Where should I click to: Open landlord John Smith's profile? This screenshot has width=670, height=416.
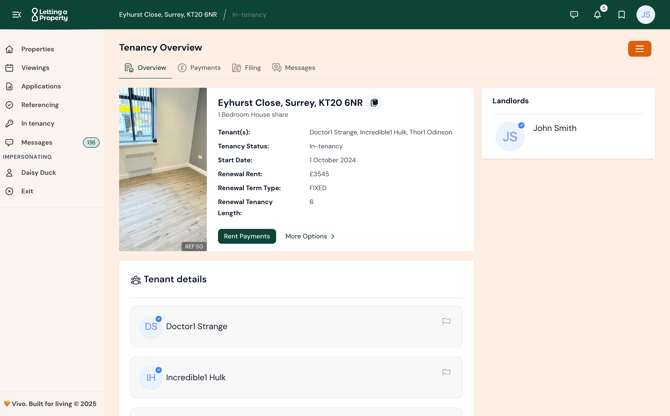[554, 128]
